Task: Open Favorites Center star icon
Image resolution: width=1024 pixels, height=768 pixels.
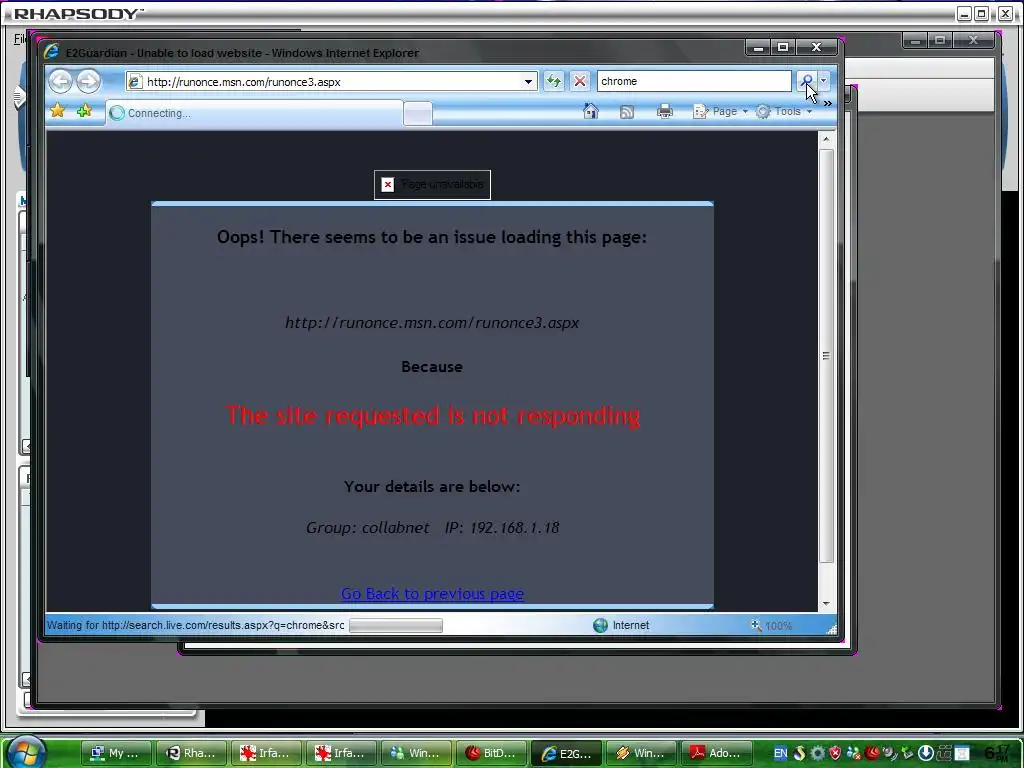Action: [x=57, y=111]
